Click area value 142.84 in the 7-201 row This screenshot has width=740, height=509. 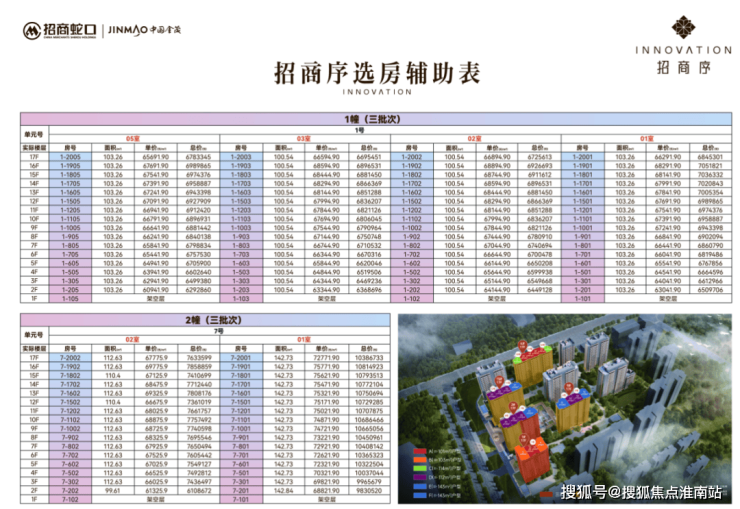tap(284, 491)
